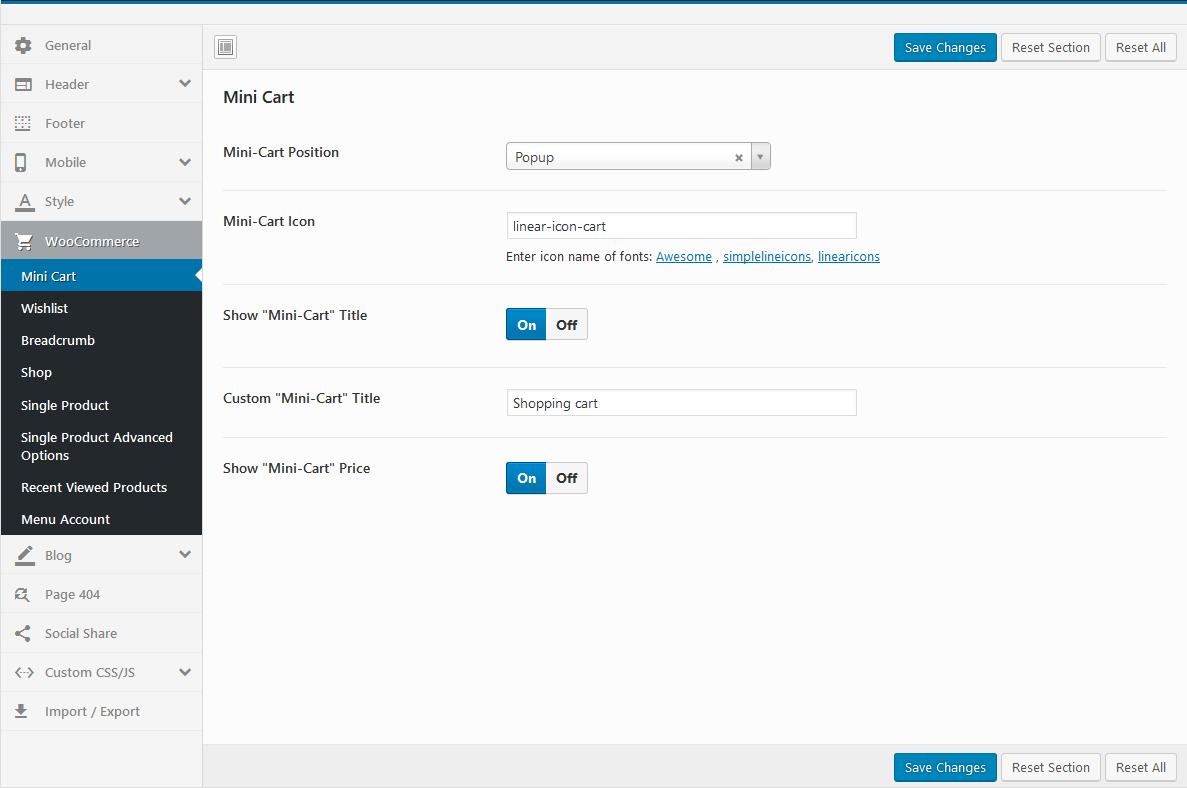The width and height of the screenshot is (1187, 788).
Task: Turn off Show Mini-Cart Price
Action: (x=566, y=478)
